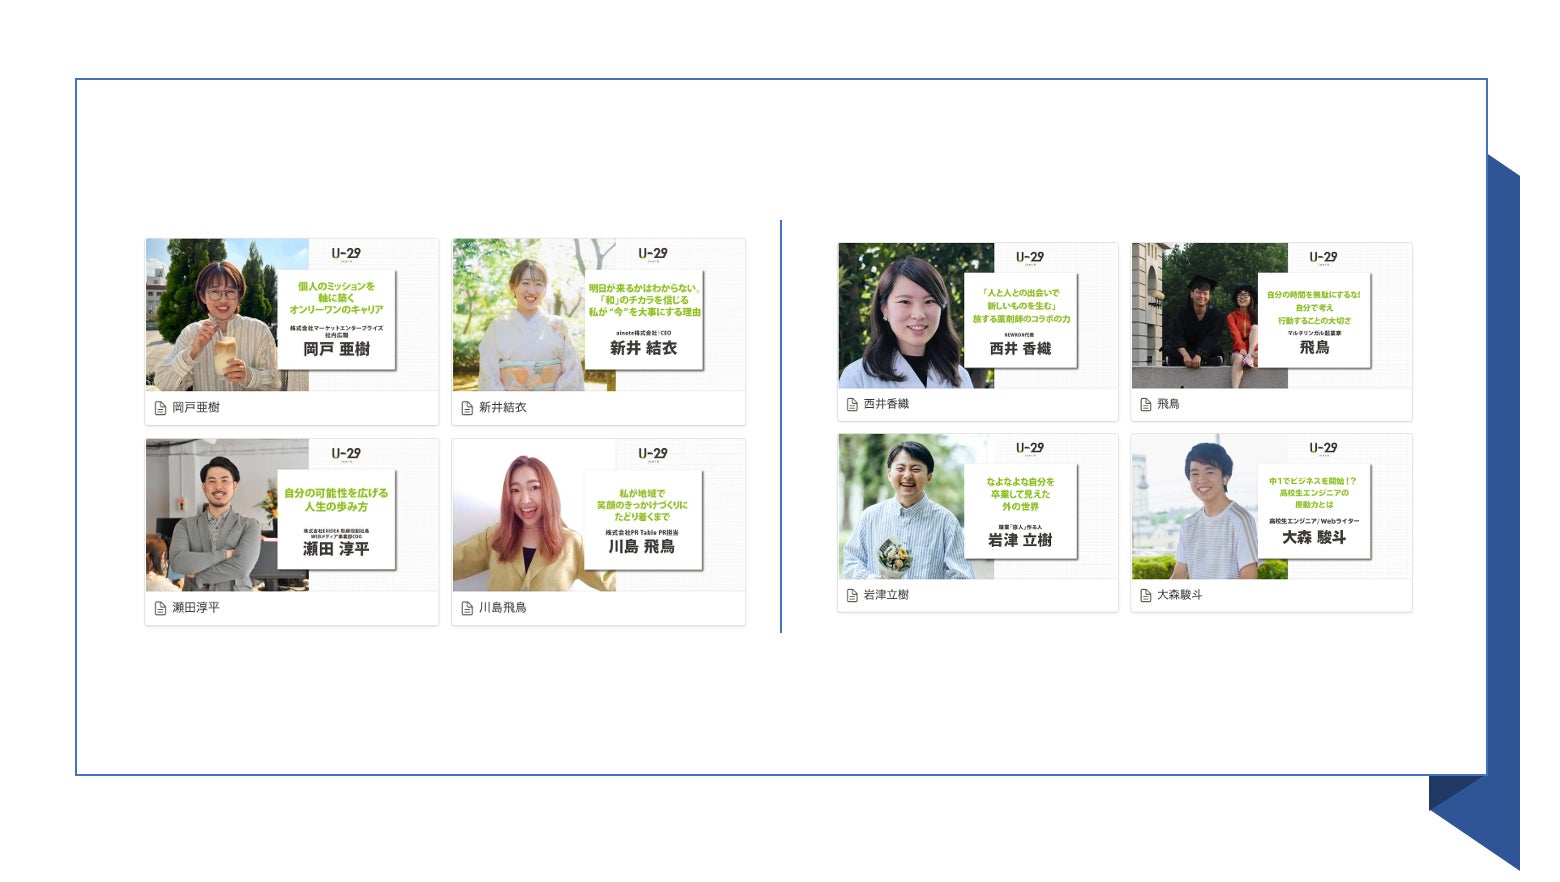Open the 川島飛鳥 card thumbnail
This screenshot has height=882, width=1560.
tap(599, 514)
